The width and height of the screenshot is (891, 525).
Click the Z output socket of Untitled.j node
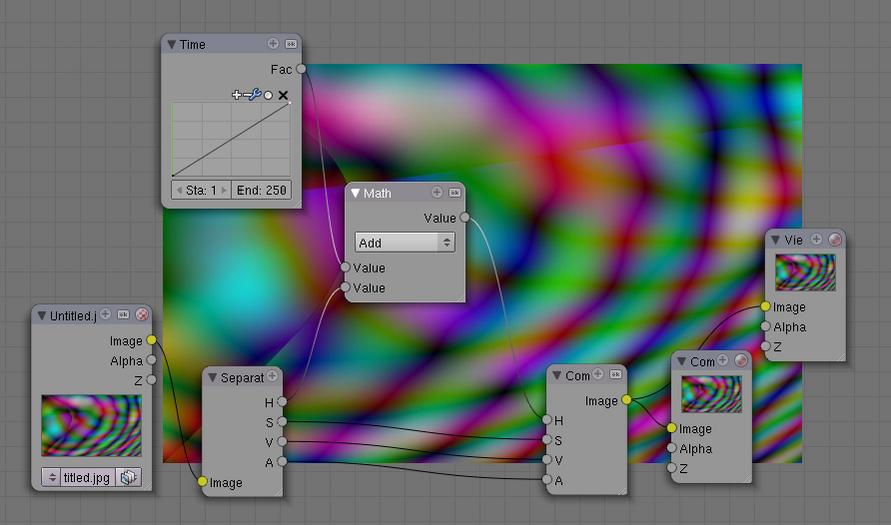[x=151, y=380]
